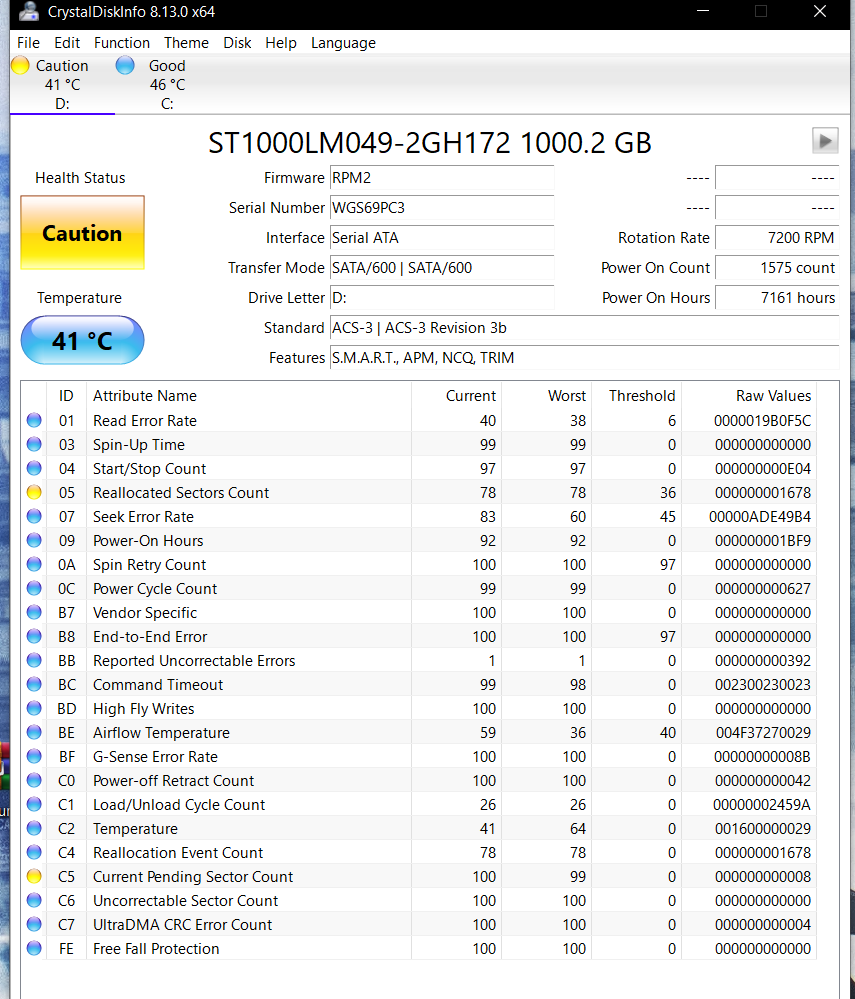Select raw value 0000019B0F5C
Image resolution: width=855 pixels, height=999 pixels.
tap(762, 420)
